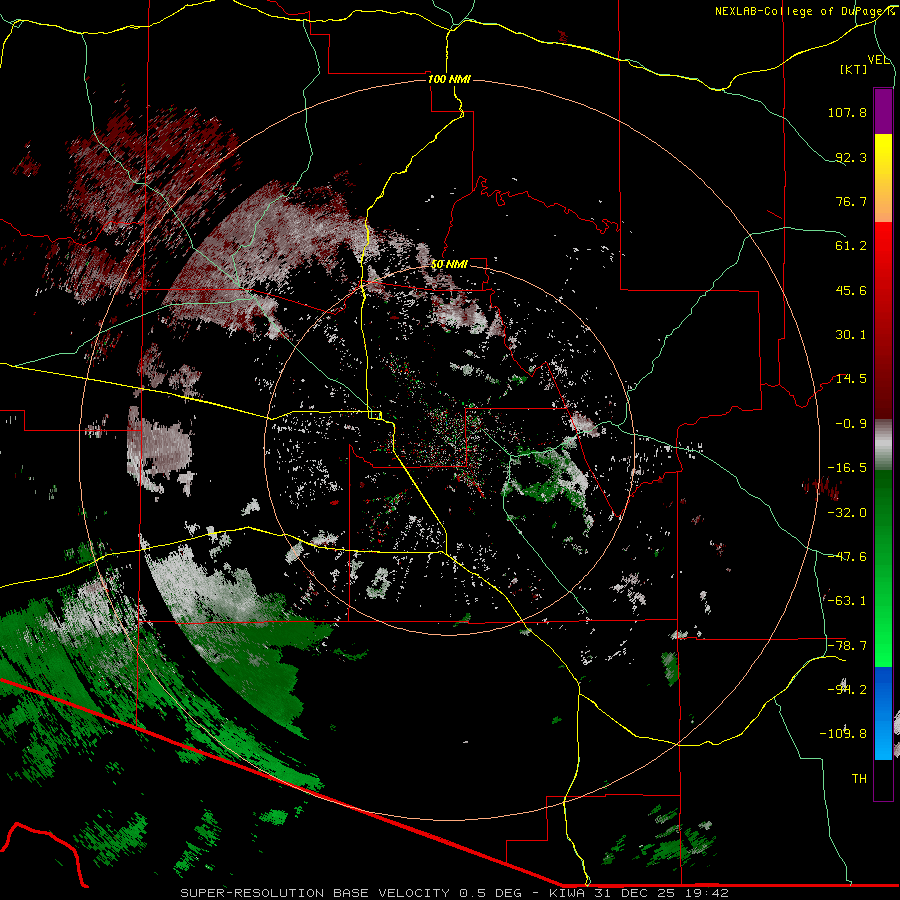Image resolution: width=900 pixels, height=900 pixels.
Task: Click the TH label under the scale
Action: click(x=859, y=779)
